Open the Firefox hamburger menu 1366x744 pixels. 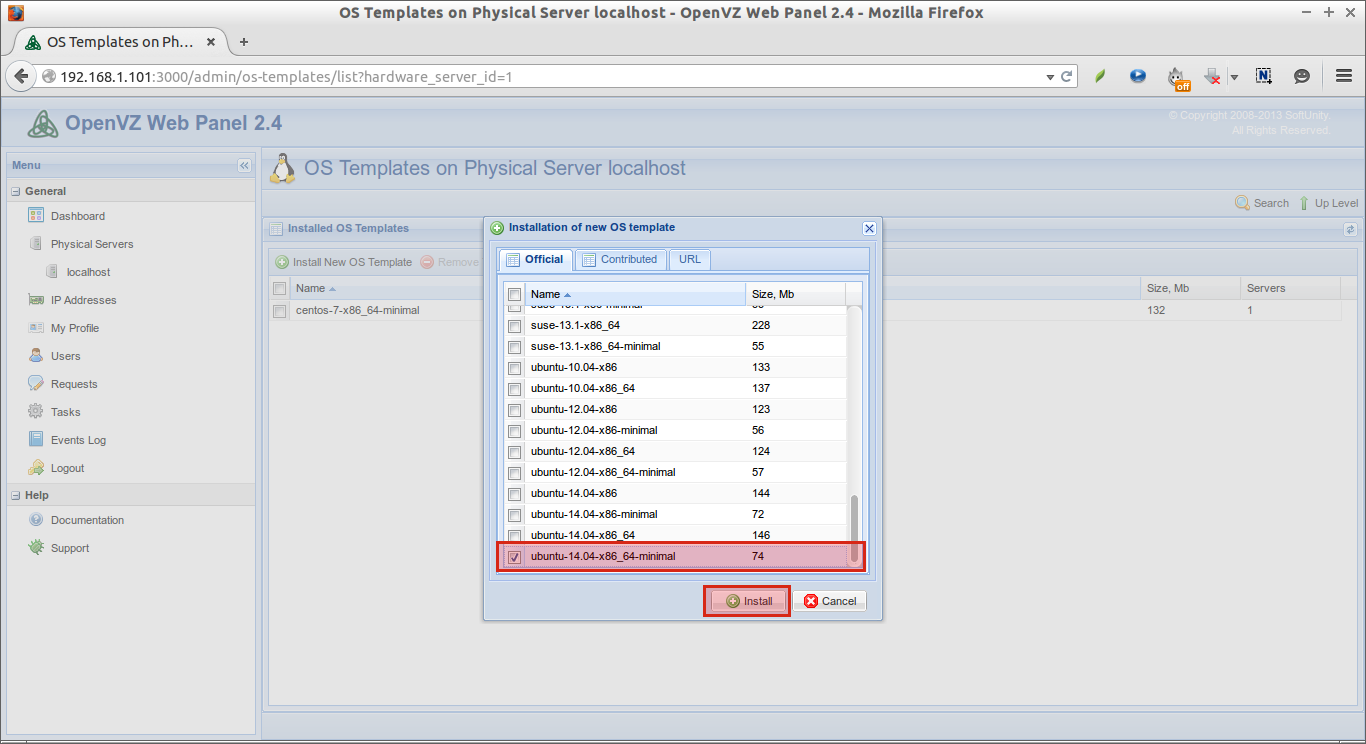(1344, 76)
